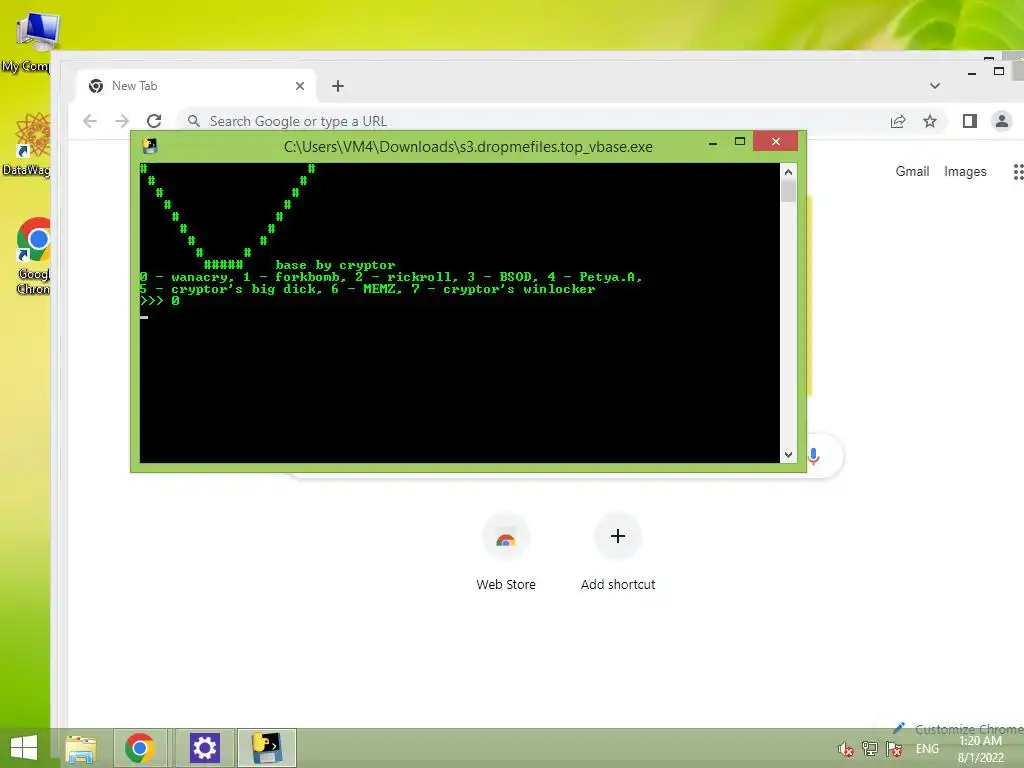Open the DataWag desktop shortcut
Screen dimensions: 1024x768
coord(27,144)
